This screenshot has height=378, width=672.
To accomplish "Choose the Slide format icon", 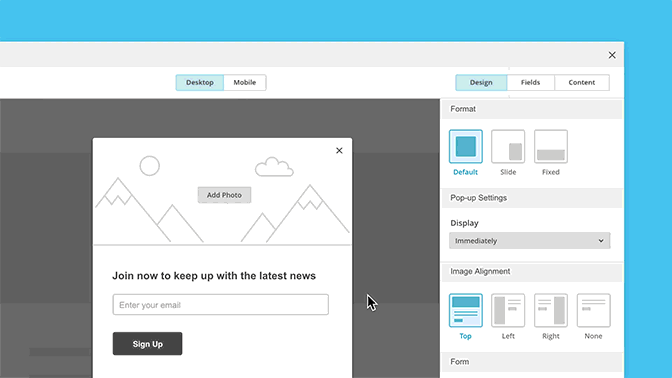I will (508, 147).
